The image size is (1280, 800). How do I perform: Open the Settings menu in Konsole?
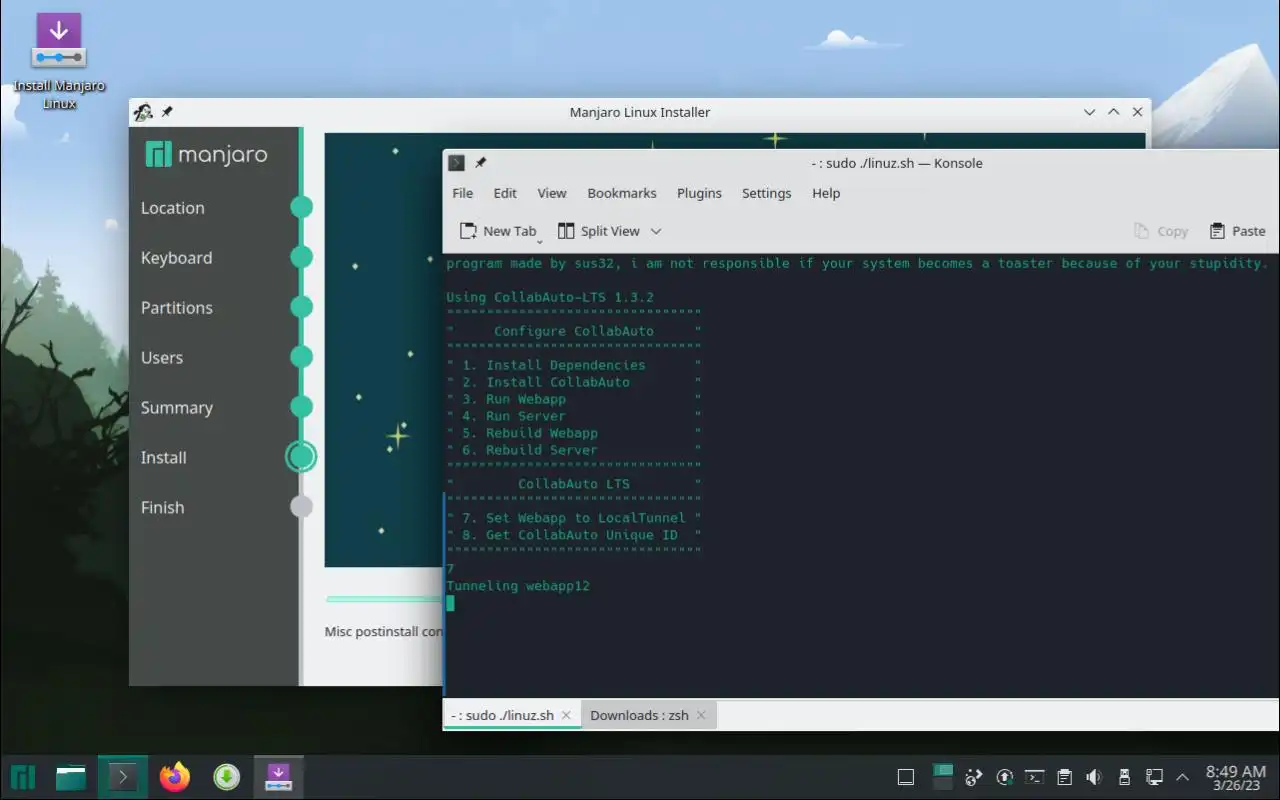[x=766, y=193]
